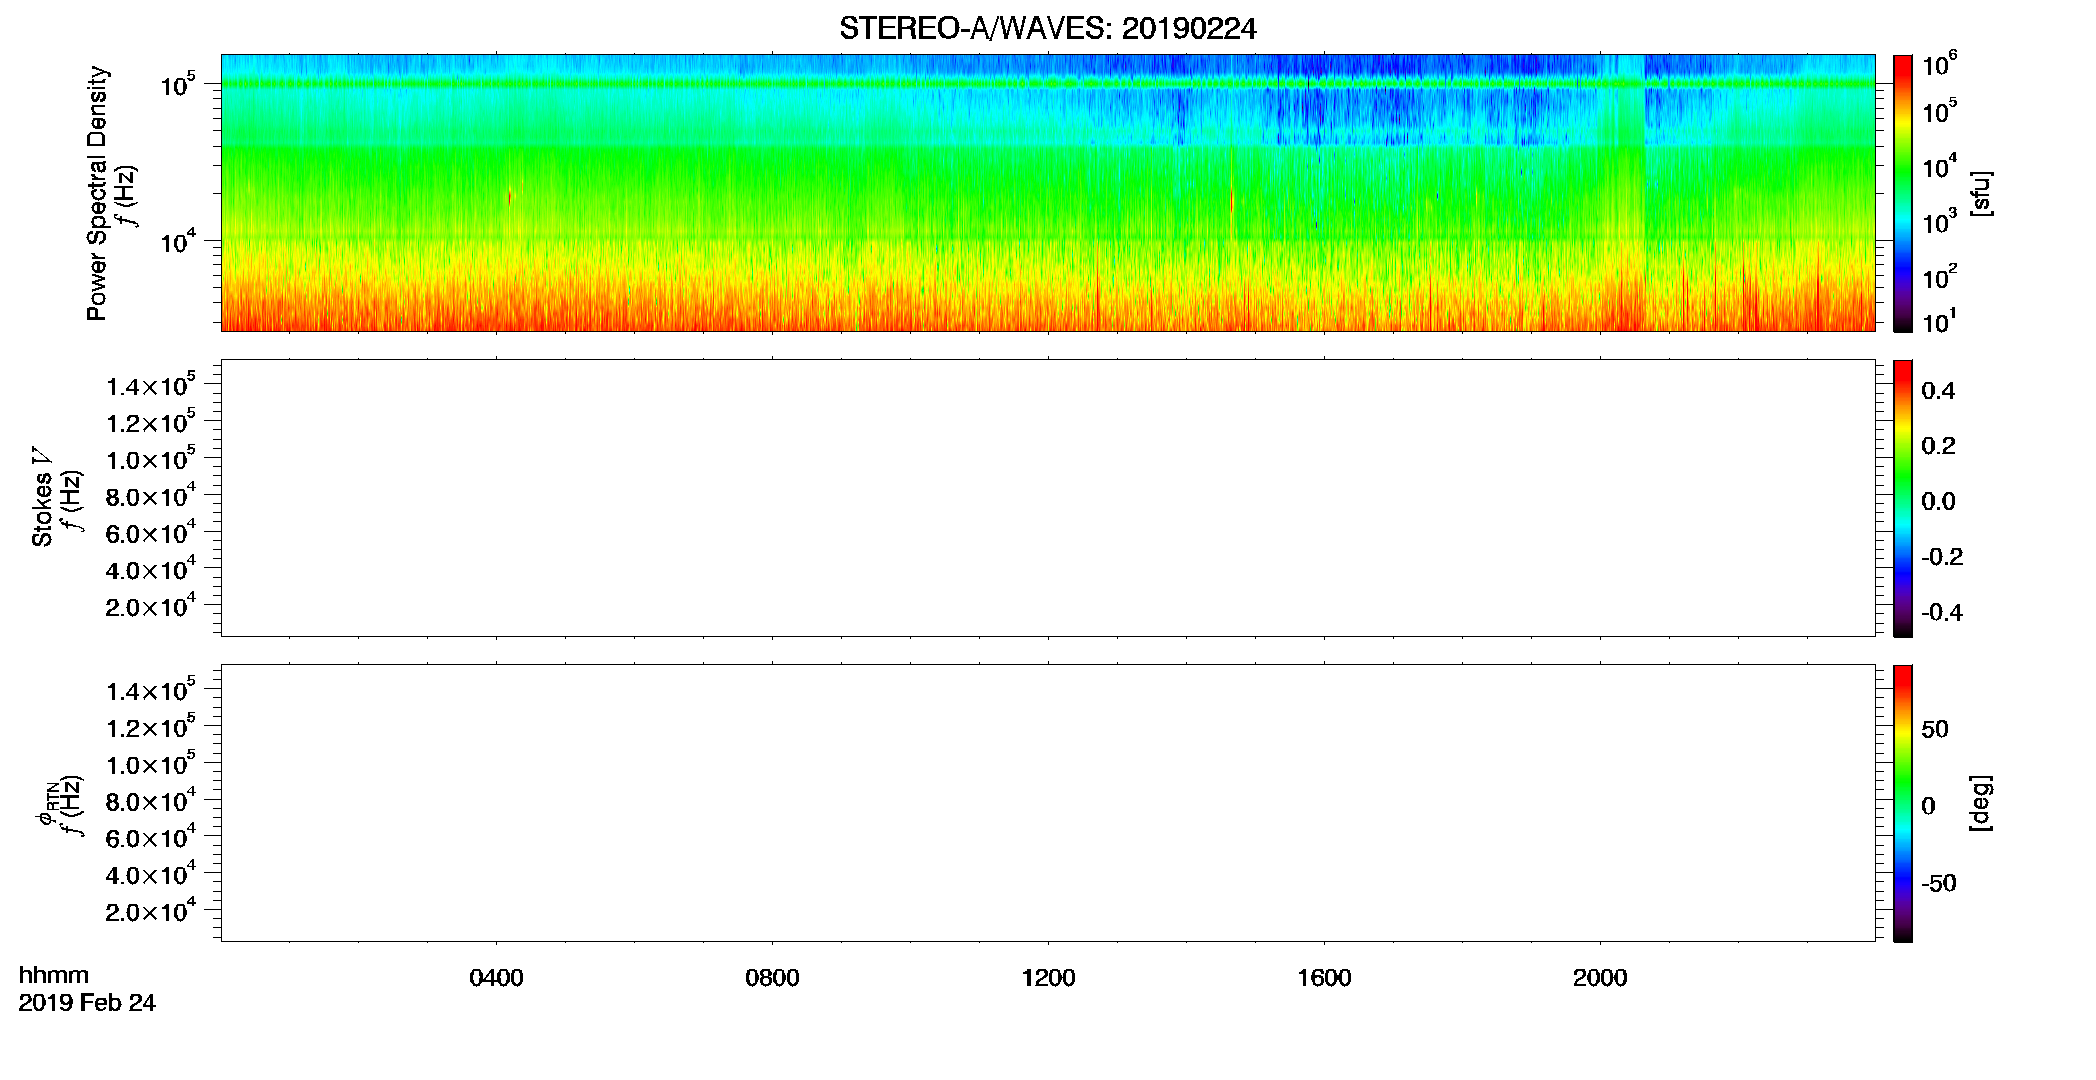This screenshot has width=2096, height=1080.
Task: Click the [sfu] units label
Action: [1980, 193]
